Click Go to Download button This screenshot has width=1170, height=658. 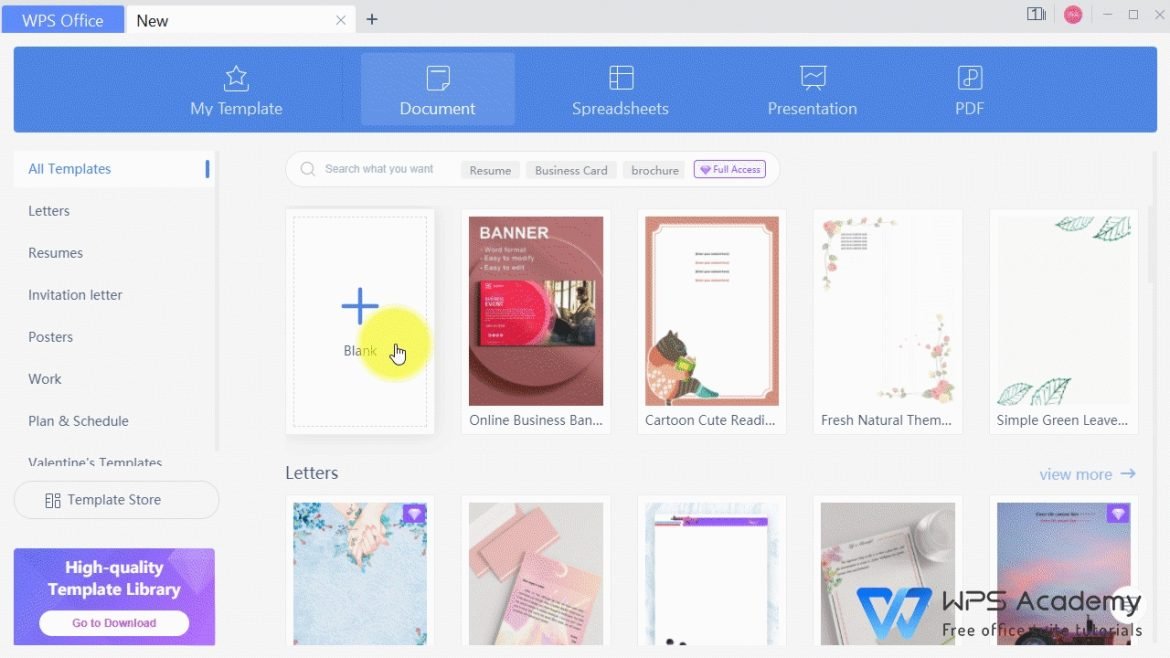pyautogui.click(x=114, y=622)
